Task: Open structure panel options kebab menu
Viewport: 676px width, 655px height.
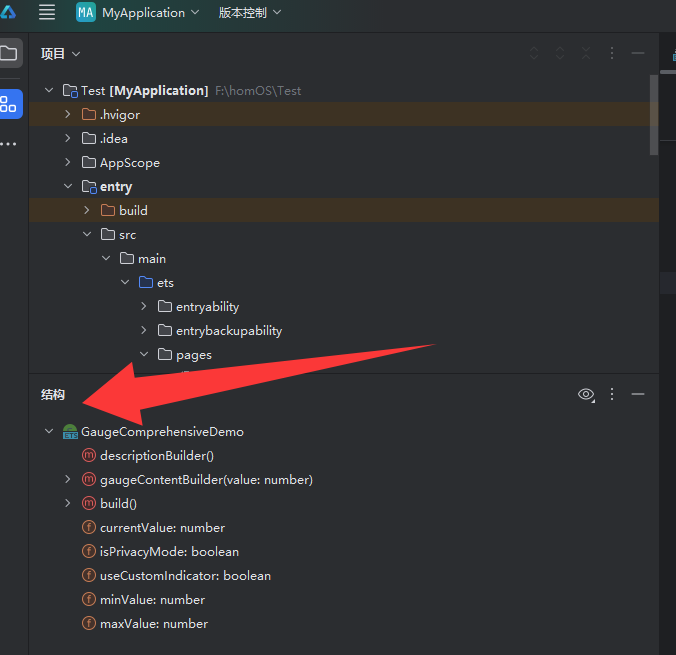Action: 611,394
